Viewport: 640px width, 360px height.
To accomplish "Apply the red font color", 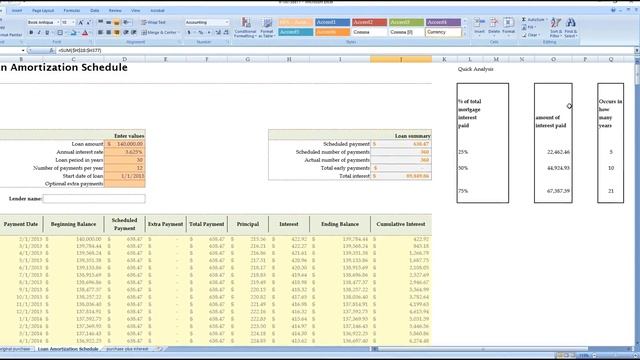I will [85, 32].
